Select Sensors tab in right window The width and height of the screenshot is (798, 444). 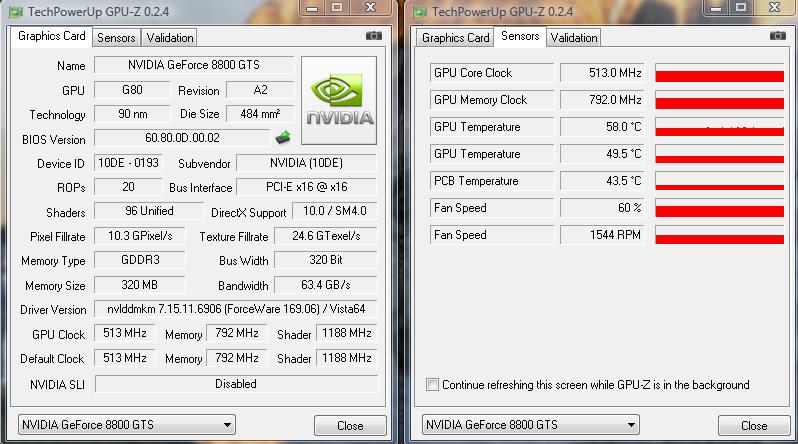pos(520,36)
